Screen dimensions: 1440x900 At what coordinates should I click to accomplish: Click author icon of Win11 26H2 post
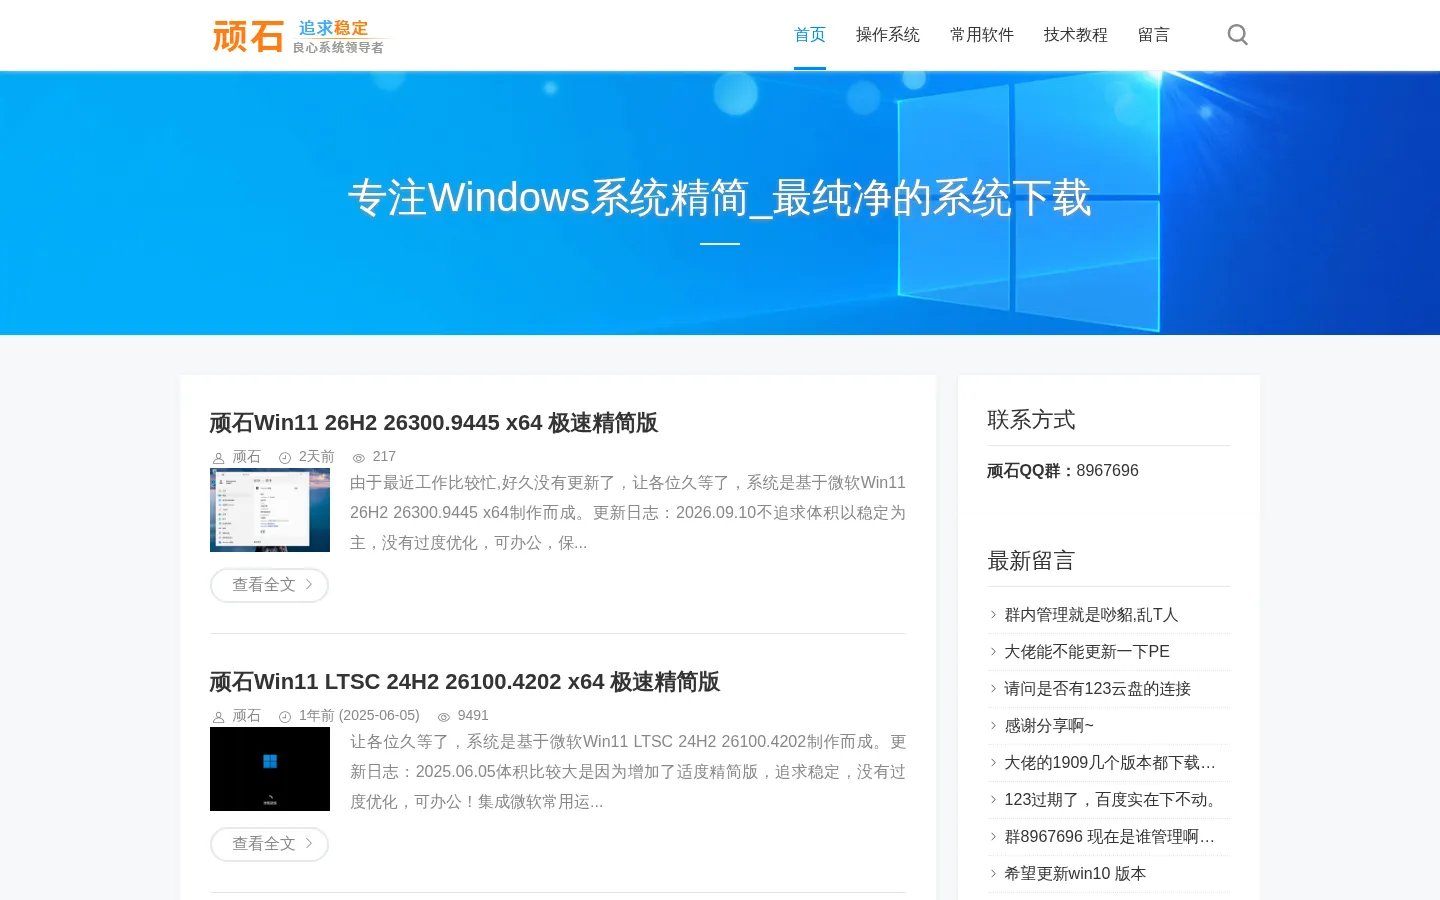coord(218,458)
